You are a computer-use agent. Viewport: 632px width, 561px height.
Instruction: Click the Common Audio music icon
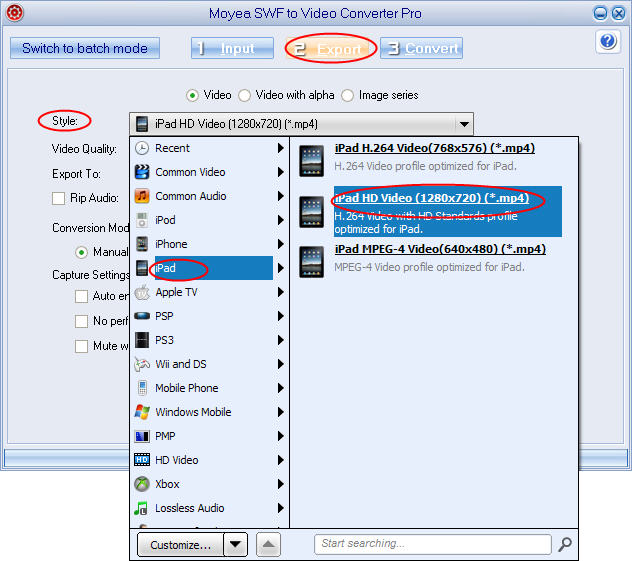click(x=142, y=196)
